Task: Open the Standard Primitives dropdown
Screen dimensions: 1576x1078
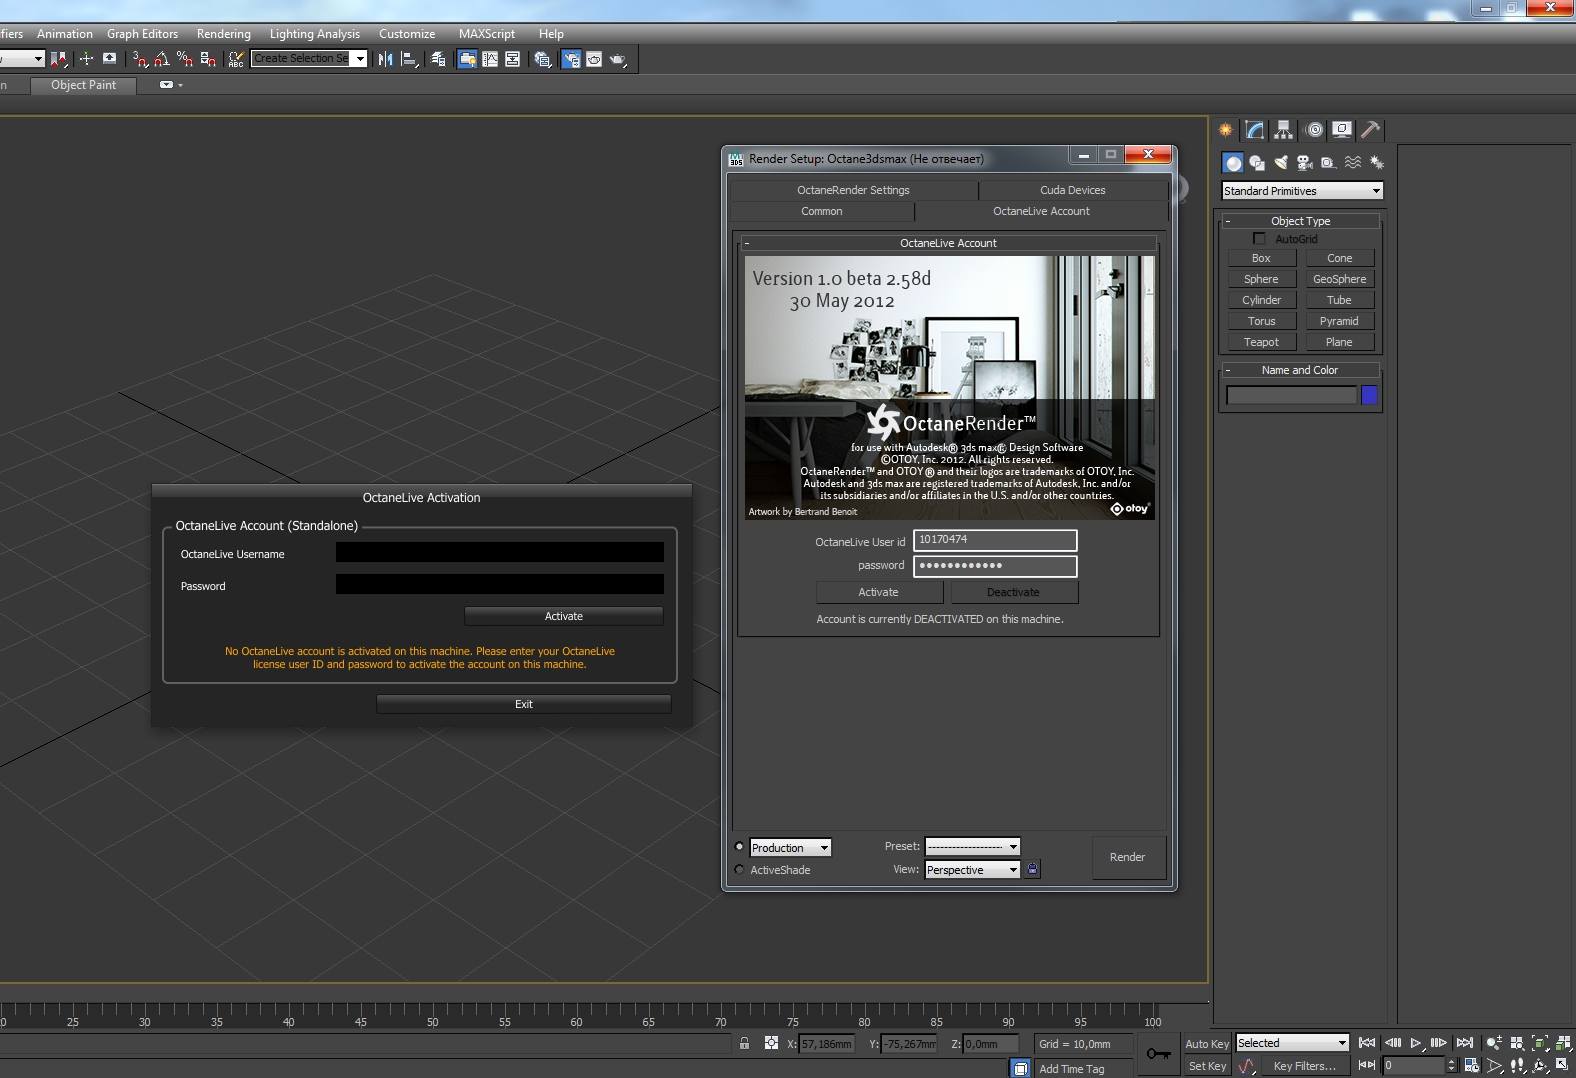Action: point(1301,191)
